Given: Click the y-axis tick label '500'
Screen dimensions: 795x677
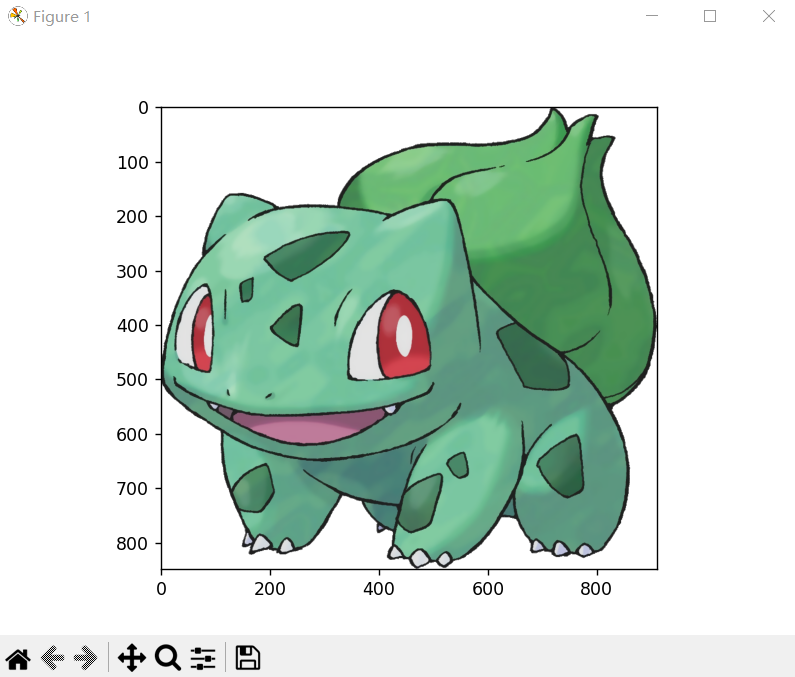Looking at the screenshot, I should 132,380.
